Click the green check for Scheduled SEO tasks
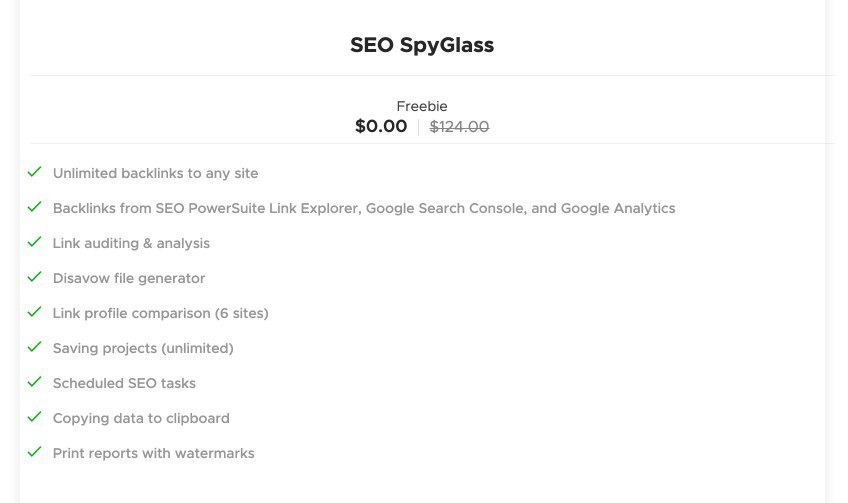 [x=35, y=382]
